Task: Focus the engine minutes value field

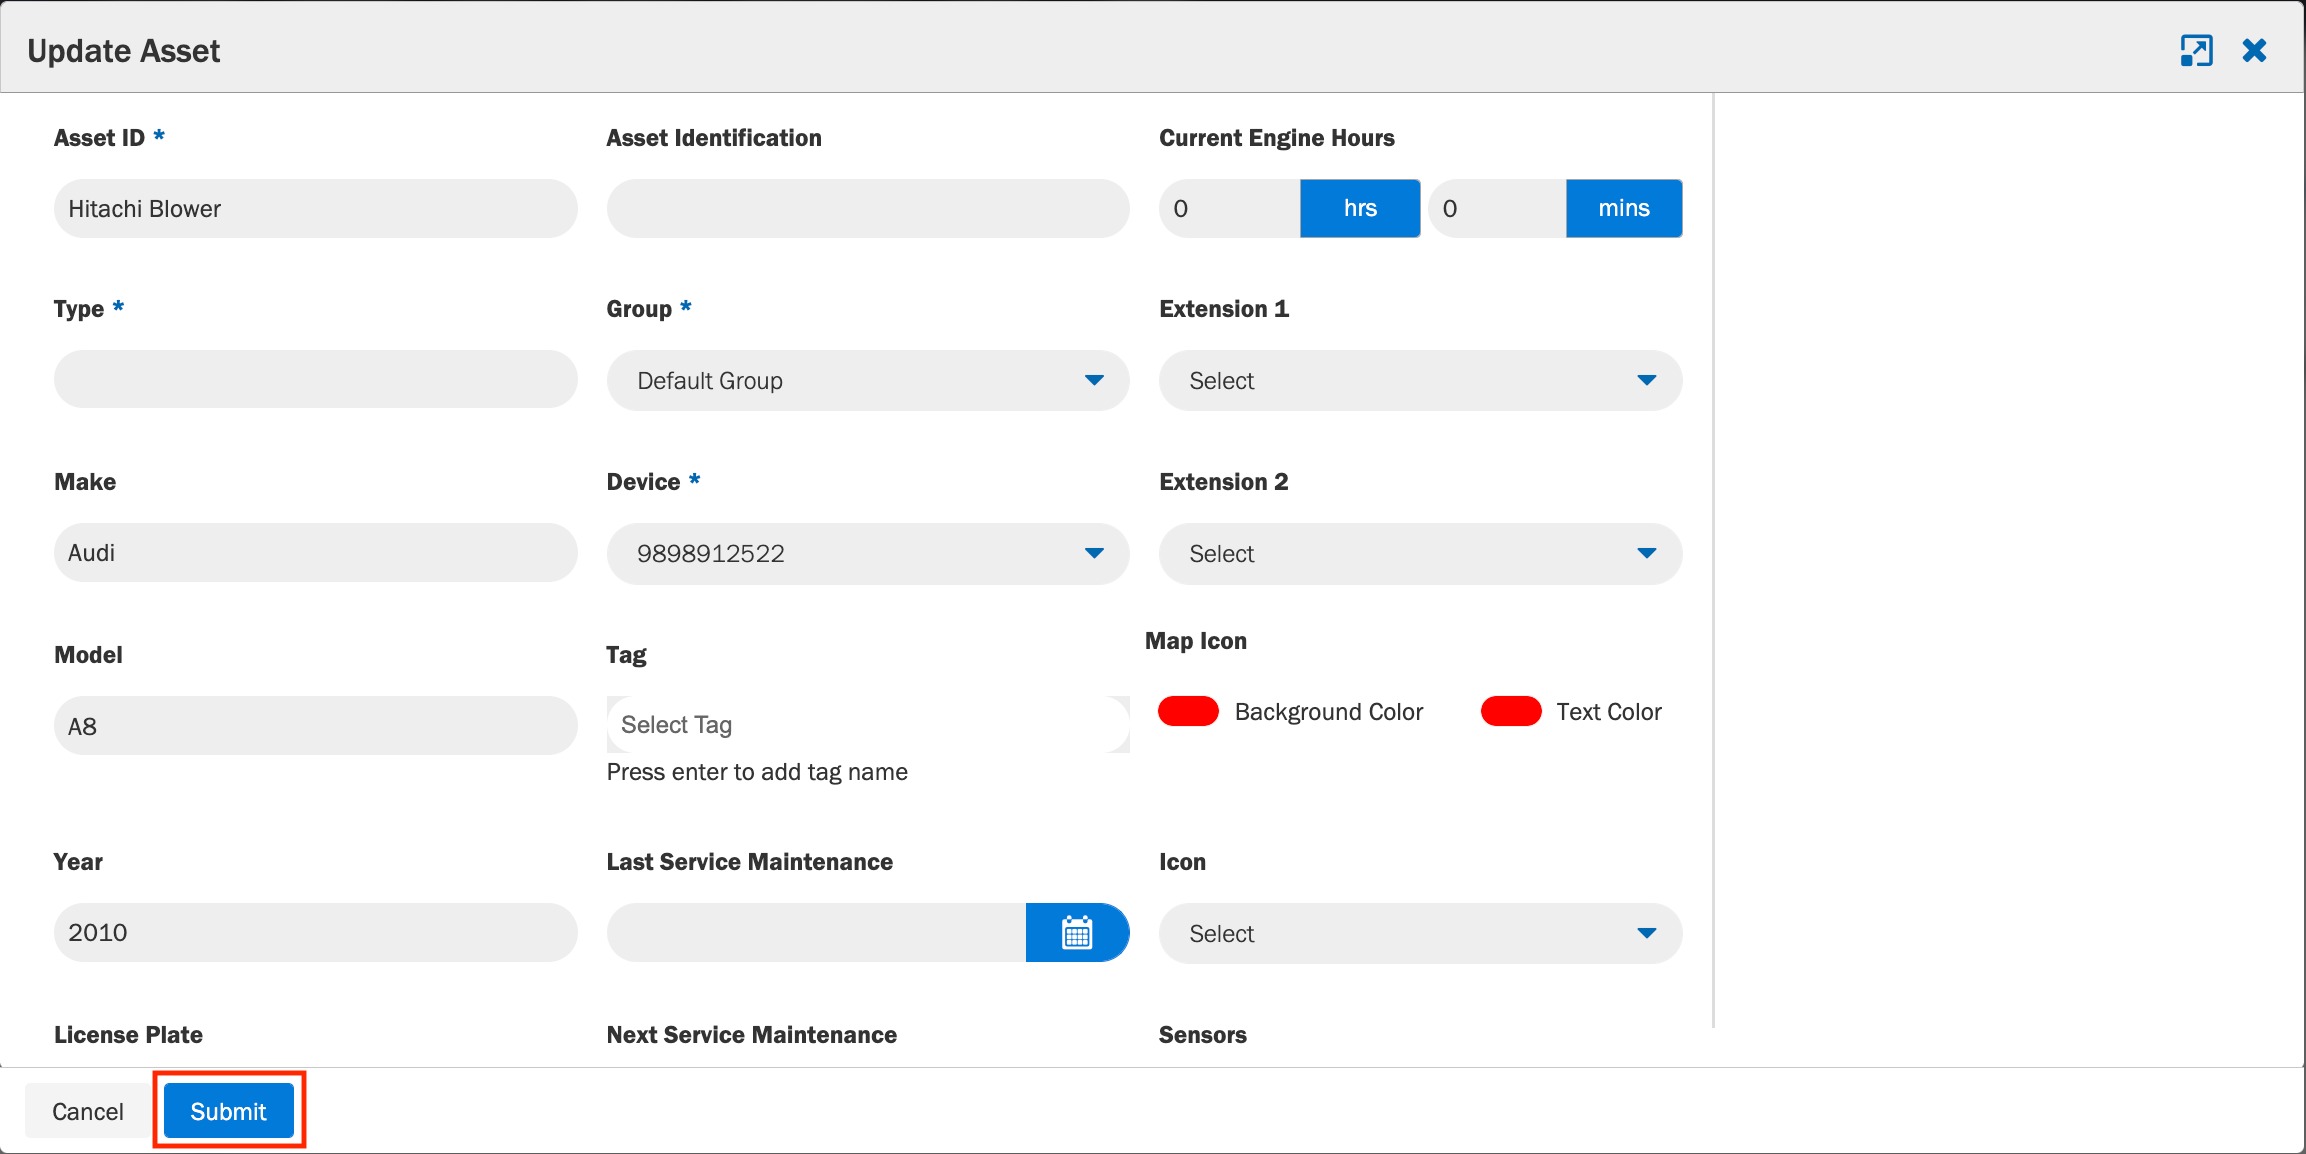Action: 1497,208
